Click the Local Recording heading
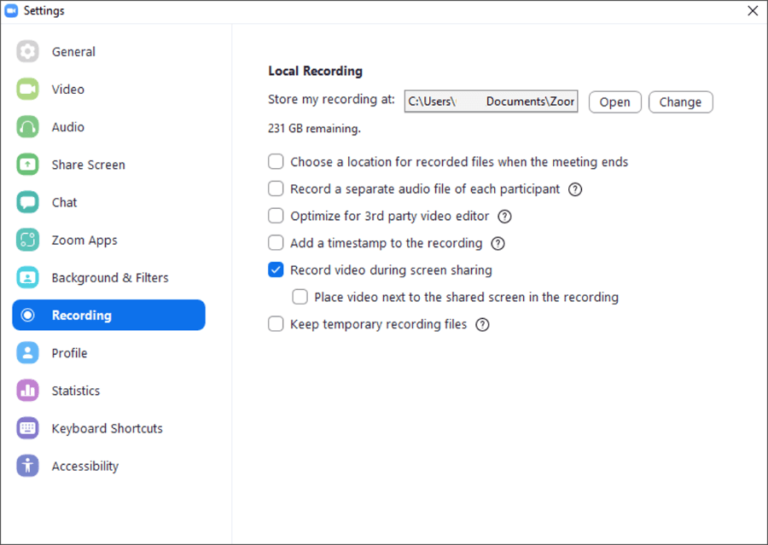Viewport: 768px width, 545px height. tap(315, 71)
